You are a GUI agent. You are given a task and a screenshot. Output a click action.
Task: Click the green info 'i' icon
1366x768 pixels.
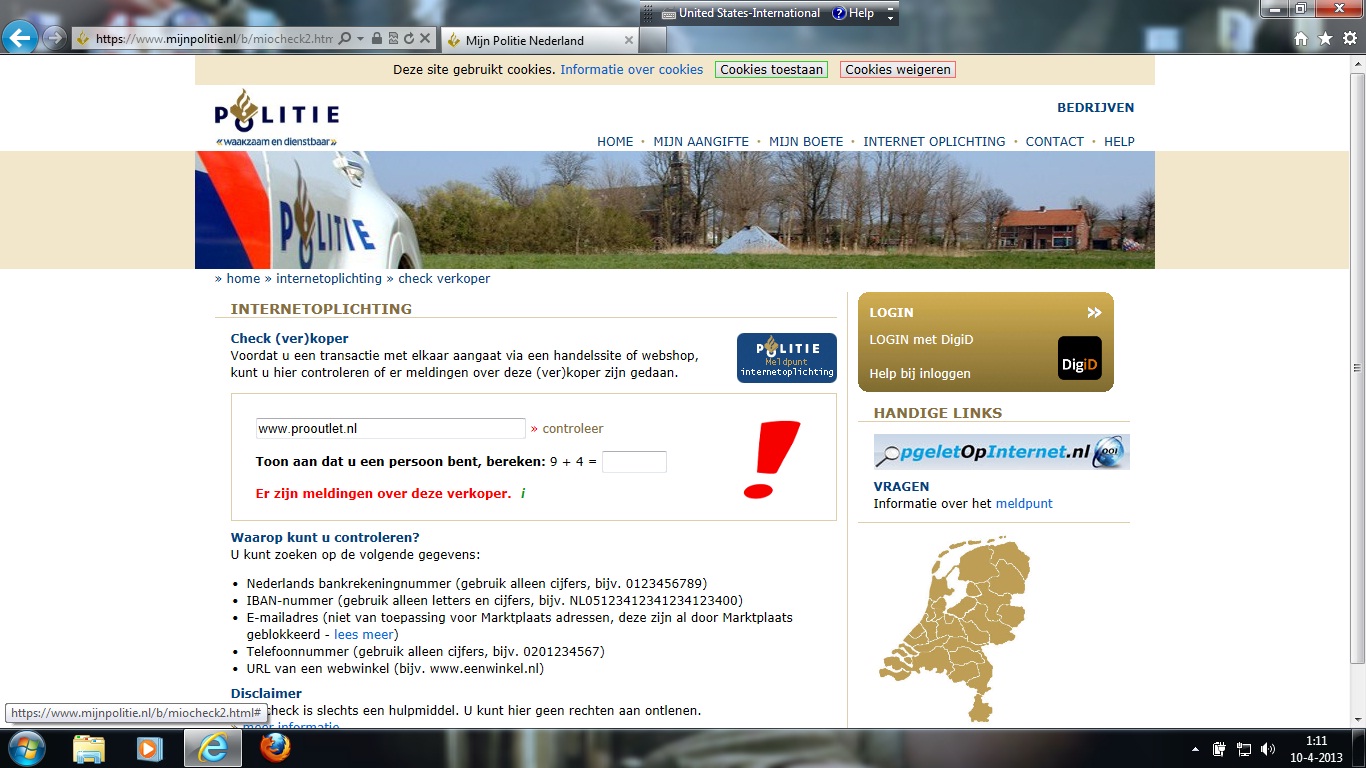pos(523,494)
